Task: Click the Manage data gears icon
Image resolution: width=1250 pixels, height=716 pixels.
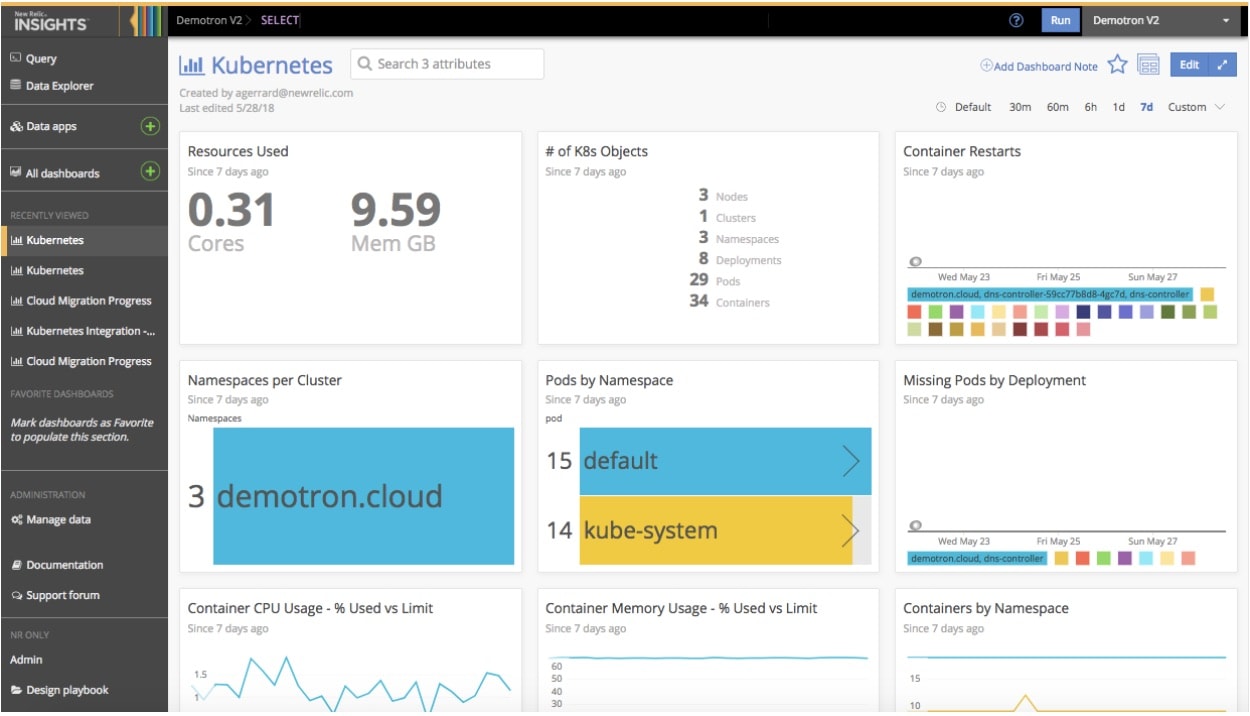Action: (x=16, y=520)
